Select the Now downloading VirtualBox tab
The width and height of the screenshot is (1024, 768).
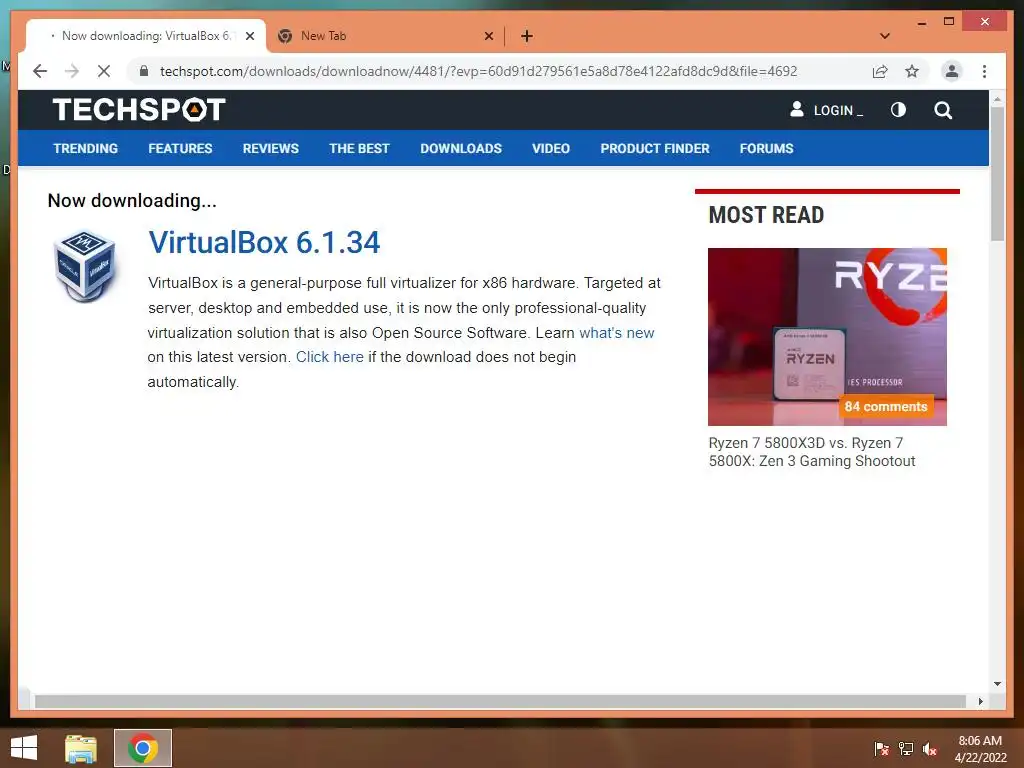coord(146,36)
